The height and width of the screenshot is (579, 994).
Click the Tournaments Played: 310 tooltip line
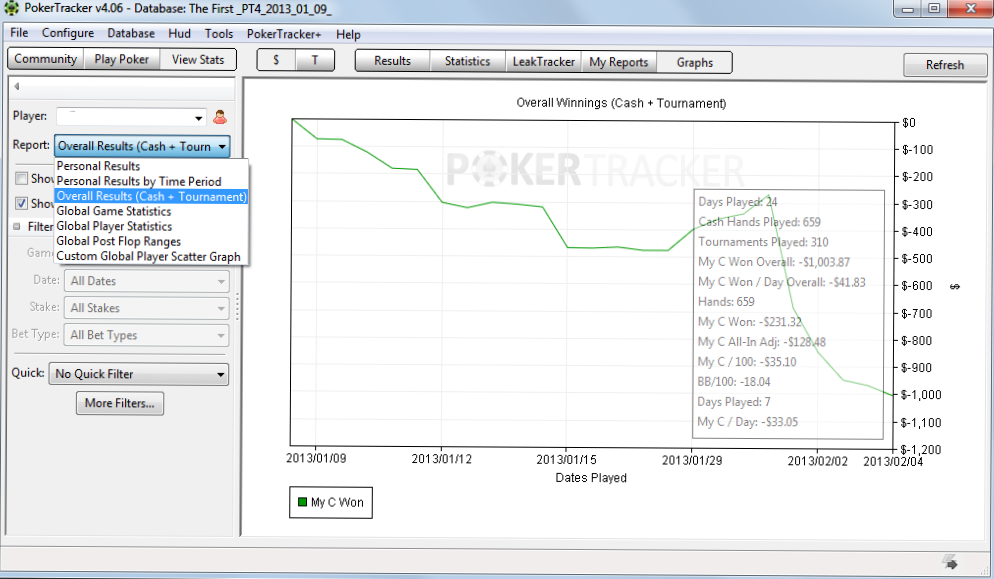tap(763, 242)
